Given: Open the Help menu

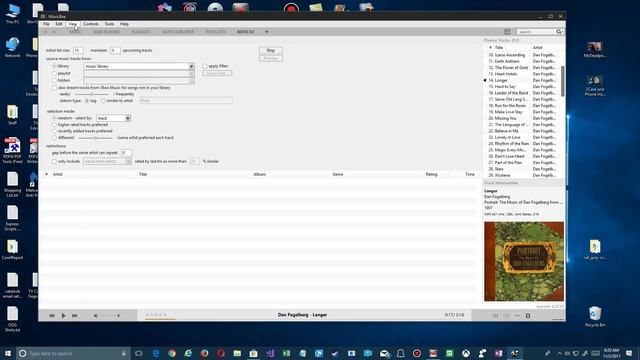Looking at the screenshot, I should point(124,24).
